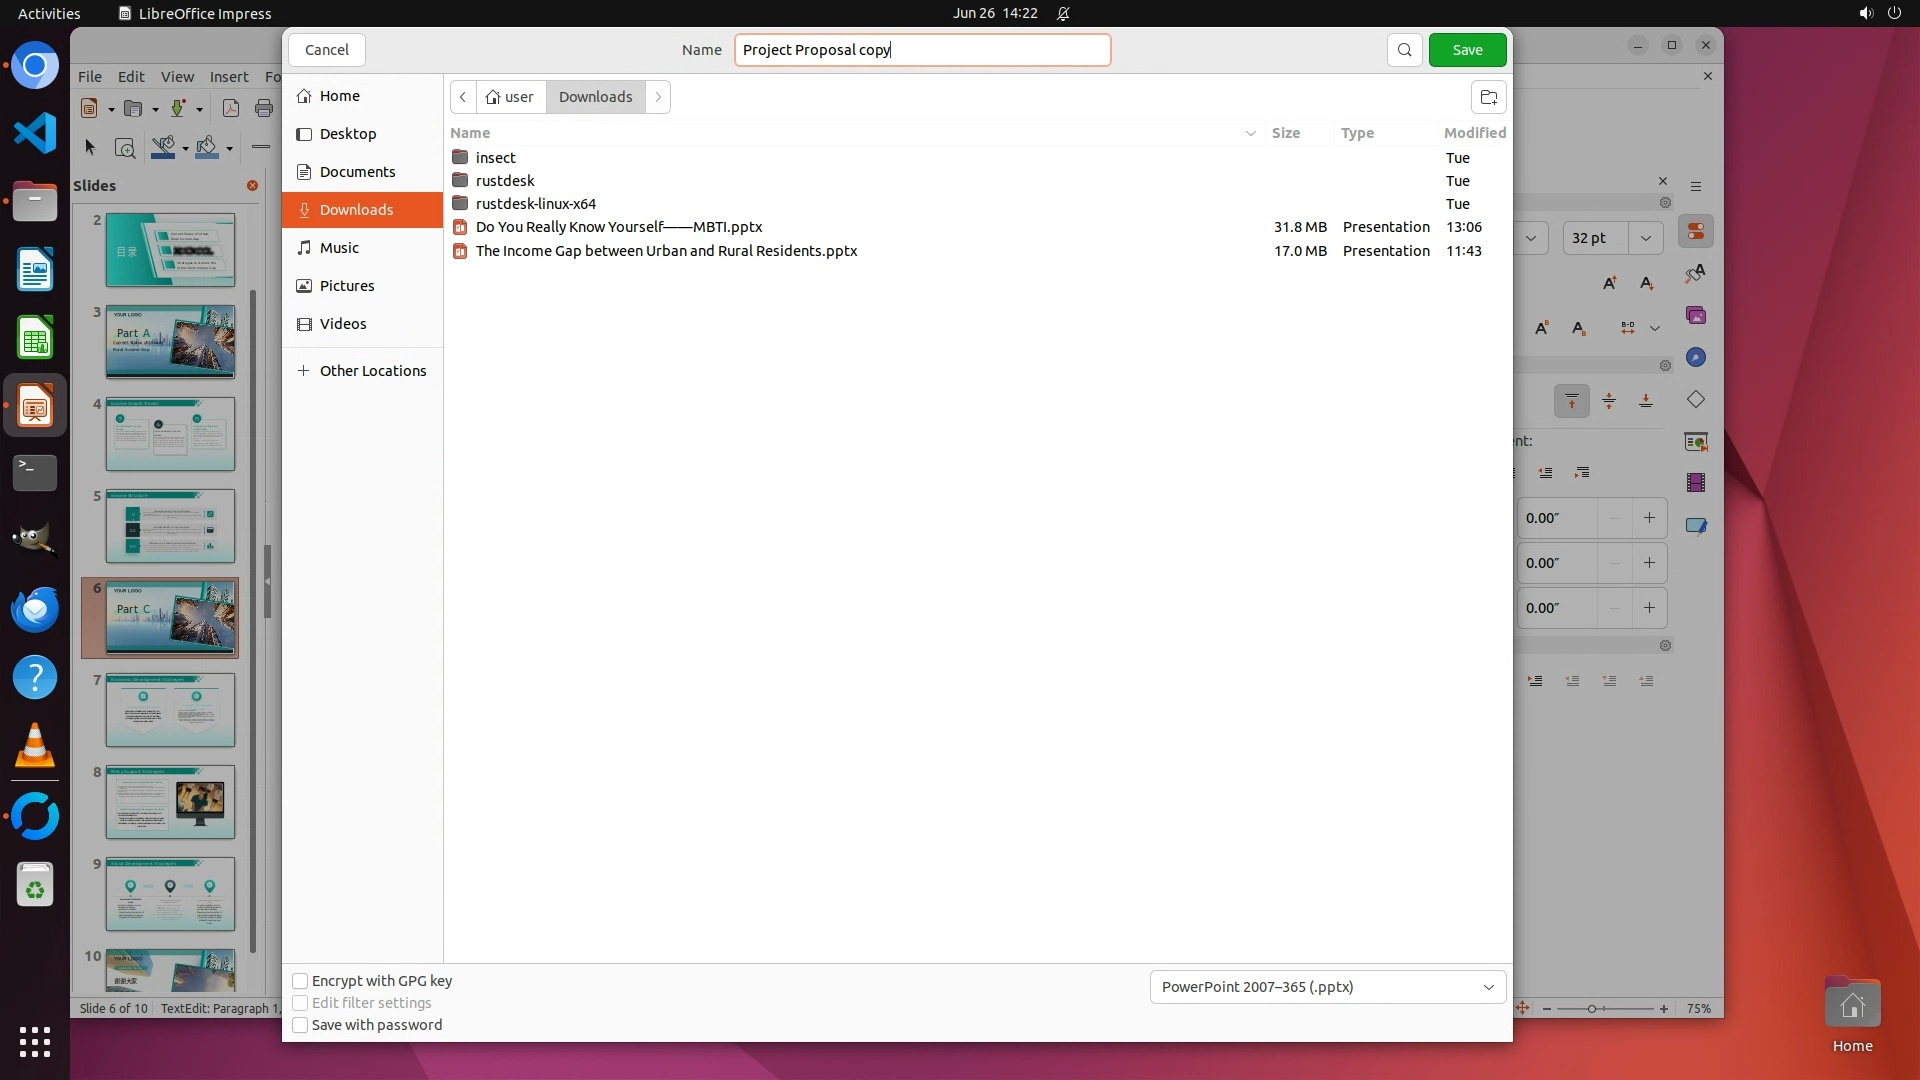Open the Properties sidebar deck icon
The height and width of the screenshot is (1080, 1920).
pos(1696,232)
